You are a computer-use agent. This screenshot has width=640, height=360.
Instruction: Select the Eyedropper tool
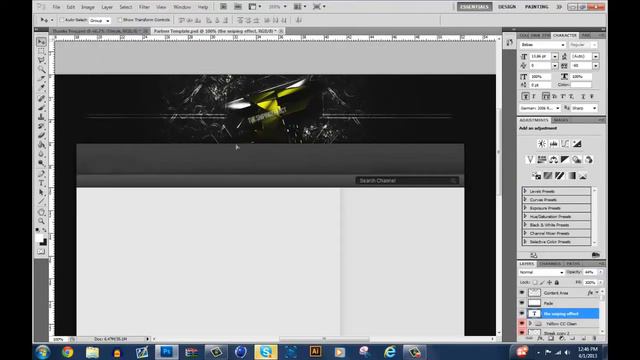click(x=41, y=87)
